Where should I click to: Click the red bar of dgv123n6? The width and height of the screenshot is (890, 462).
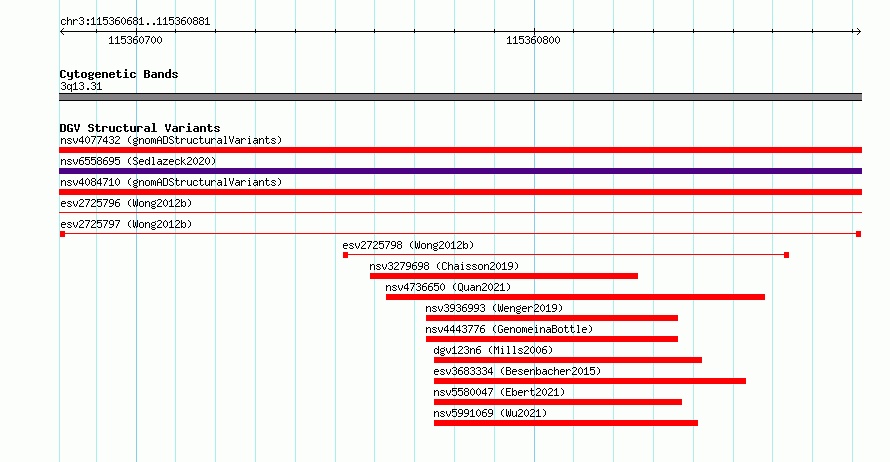coord(568,360)
